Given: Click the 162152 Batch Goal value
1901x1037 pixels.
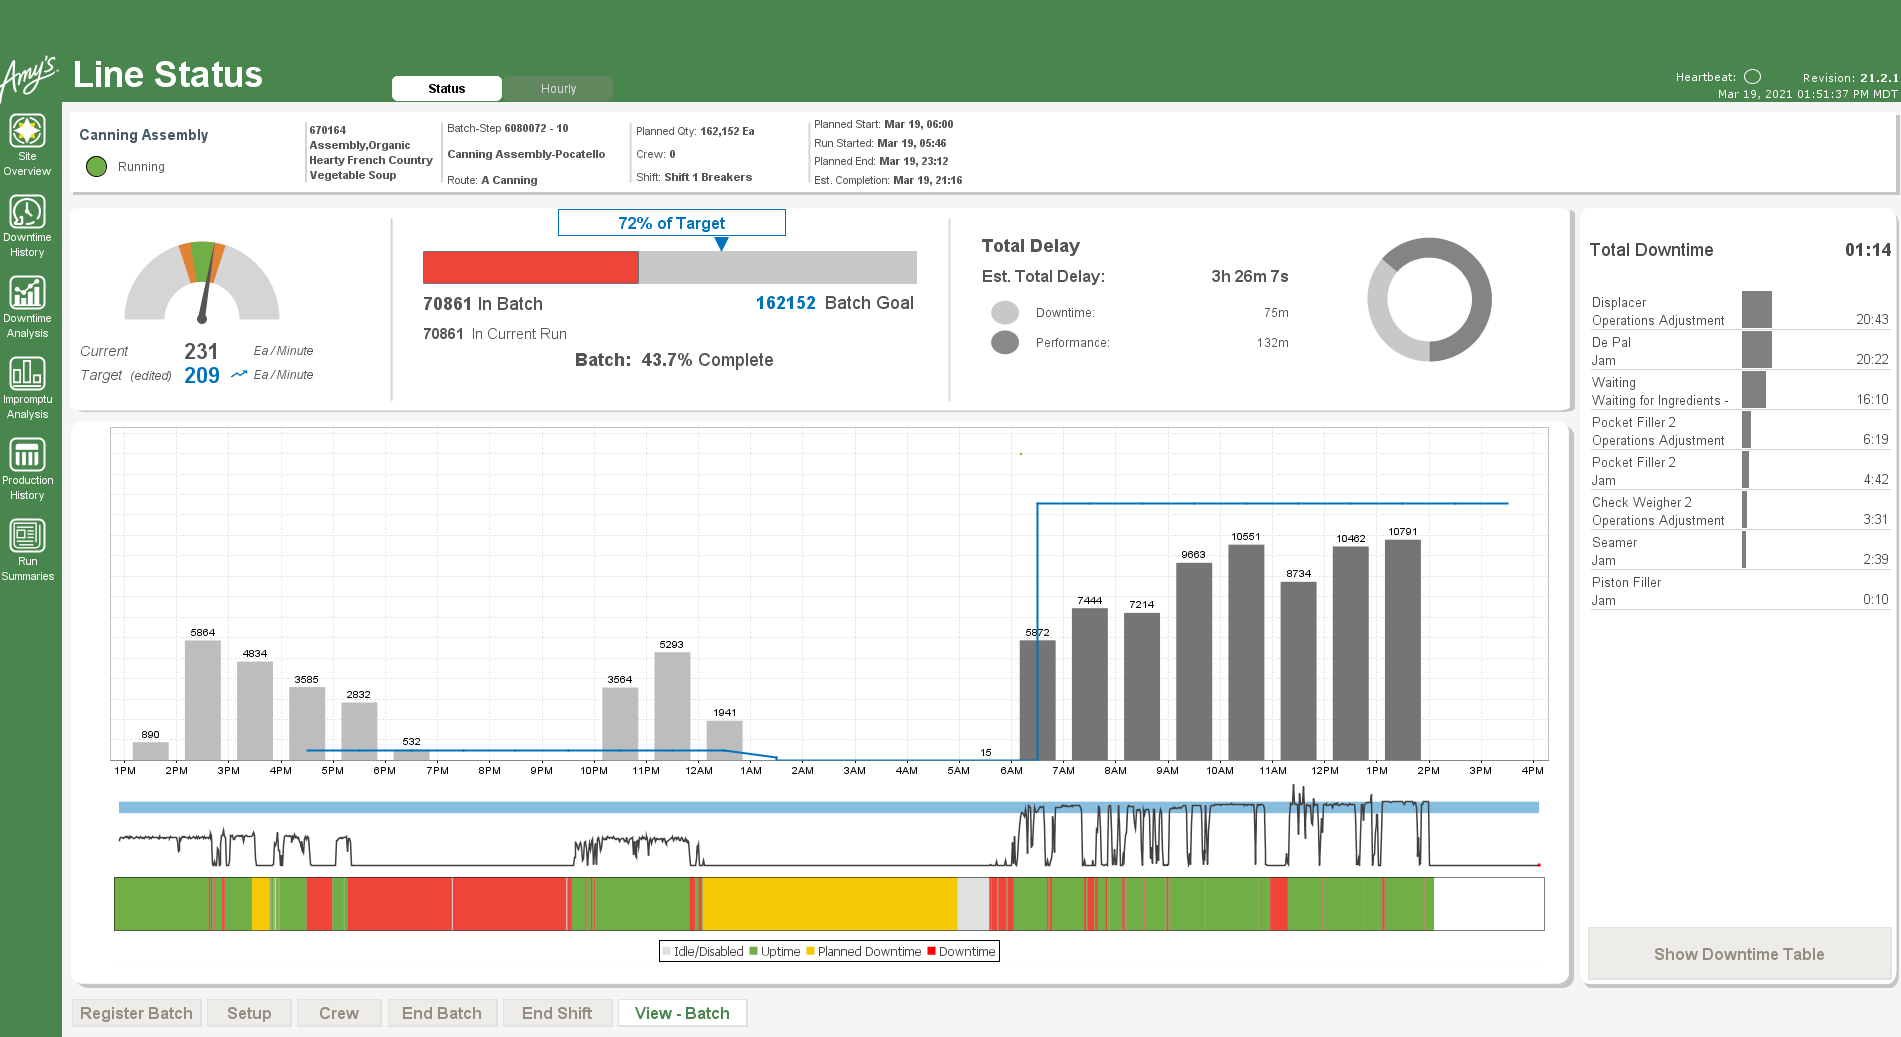Looking at the screenshot, I should (786, 303).
